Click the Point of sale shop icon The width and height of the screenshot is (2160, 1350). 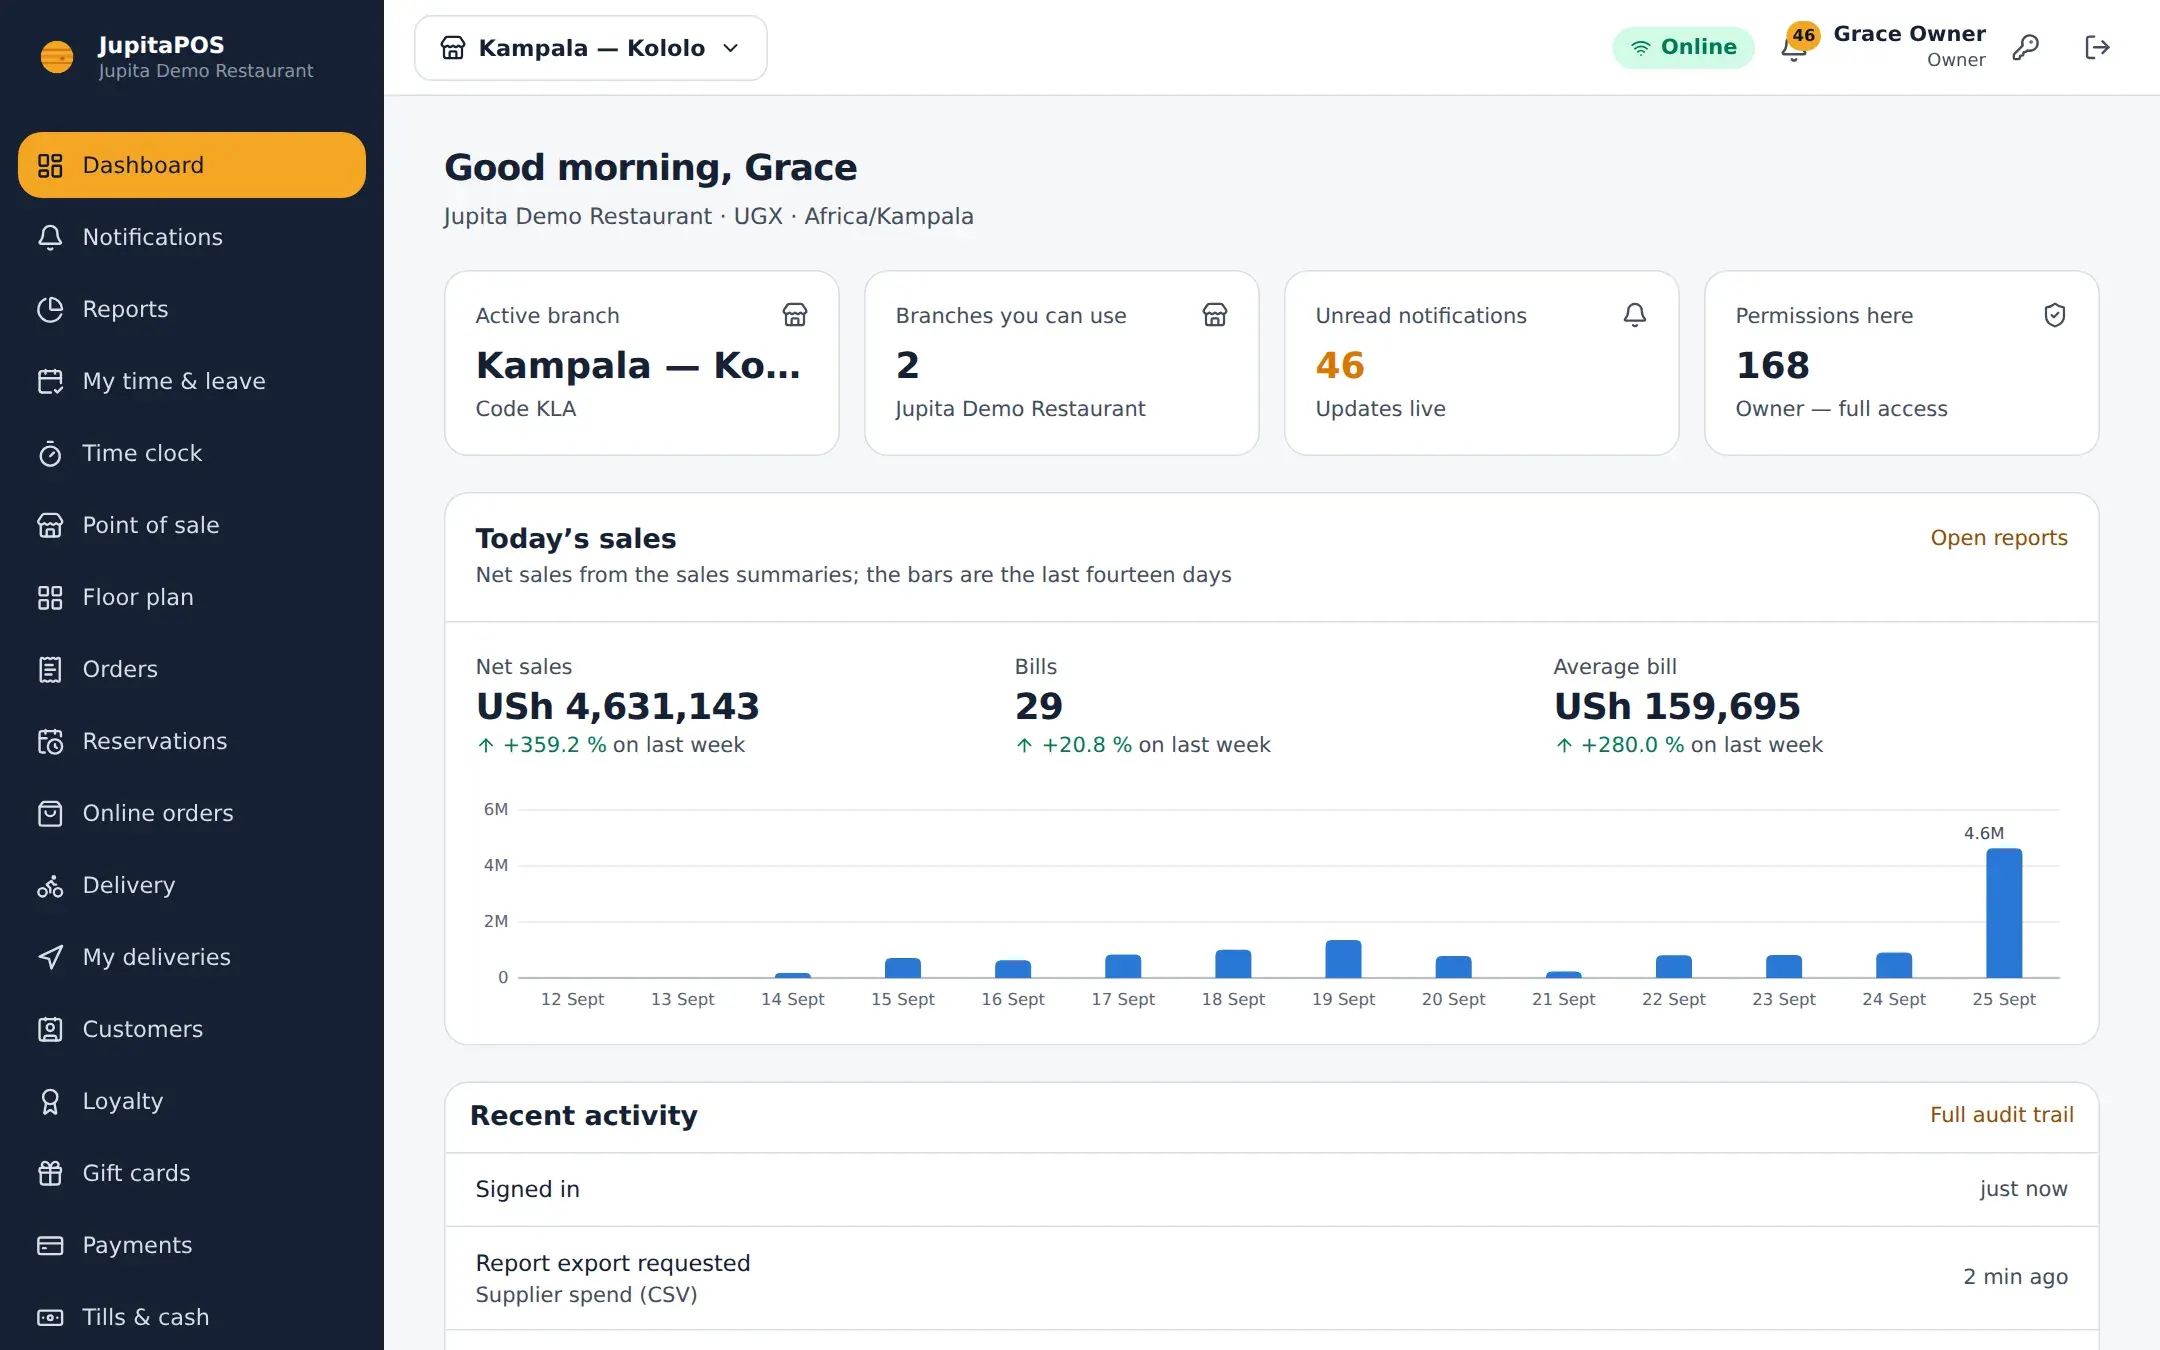tap(50, 525)
